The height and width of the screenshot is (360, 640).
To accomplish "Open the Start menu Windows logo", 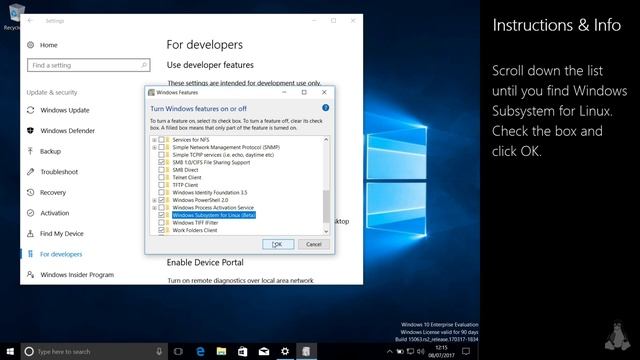I will [10, 351].
